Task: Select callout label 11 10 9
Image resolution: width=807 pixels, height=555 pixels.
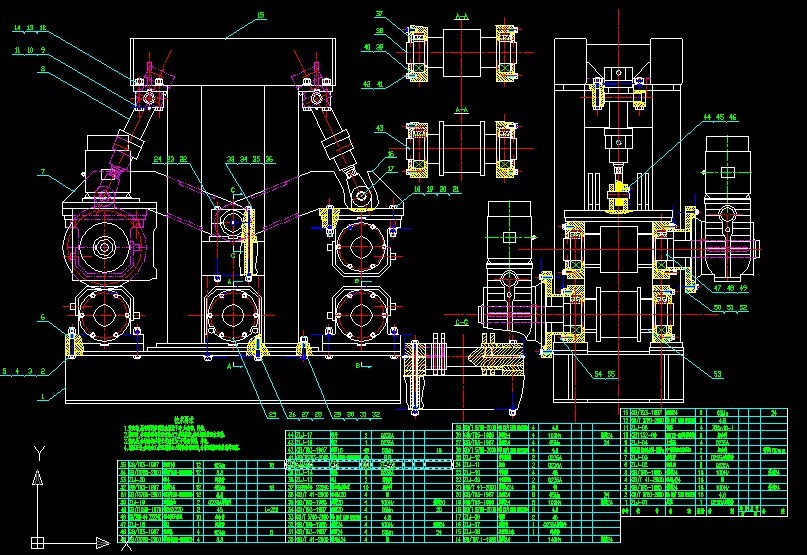Action: [x=30, y=49]
